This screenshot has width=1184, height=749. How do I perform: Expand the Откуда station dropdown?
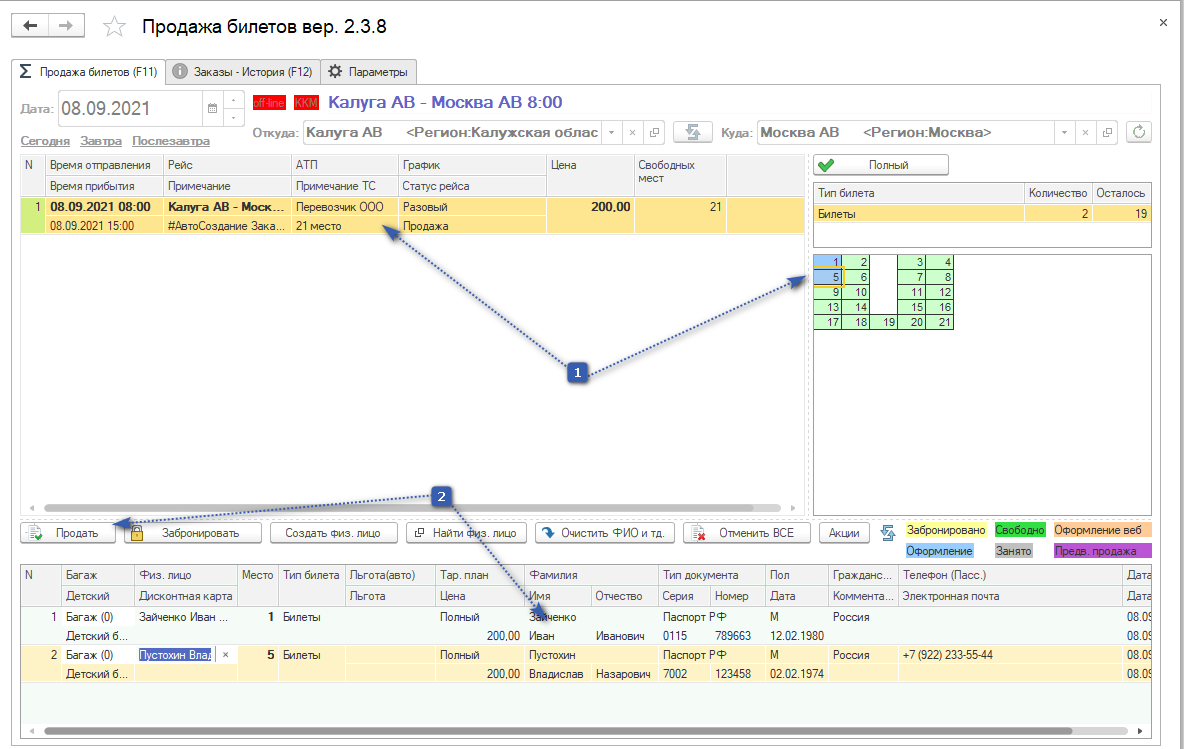[x=611, y=132]
